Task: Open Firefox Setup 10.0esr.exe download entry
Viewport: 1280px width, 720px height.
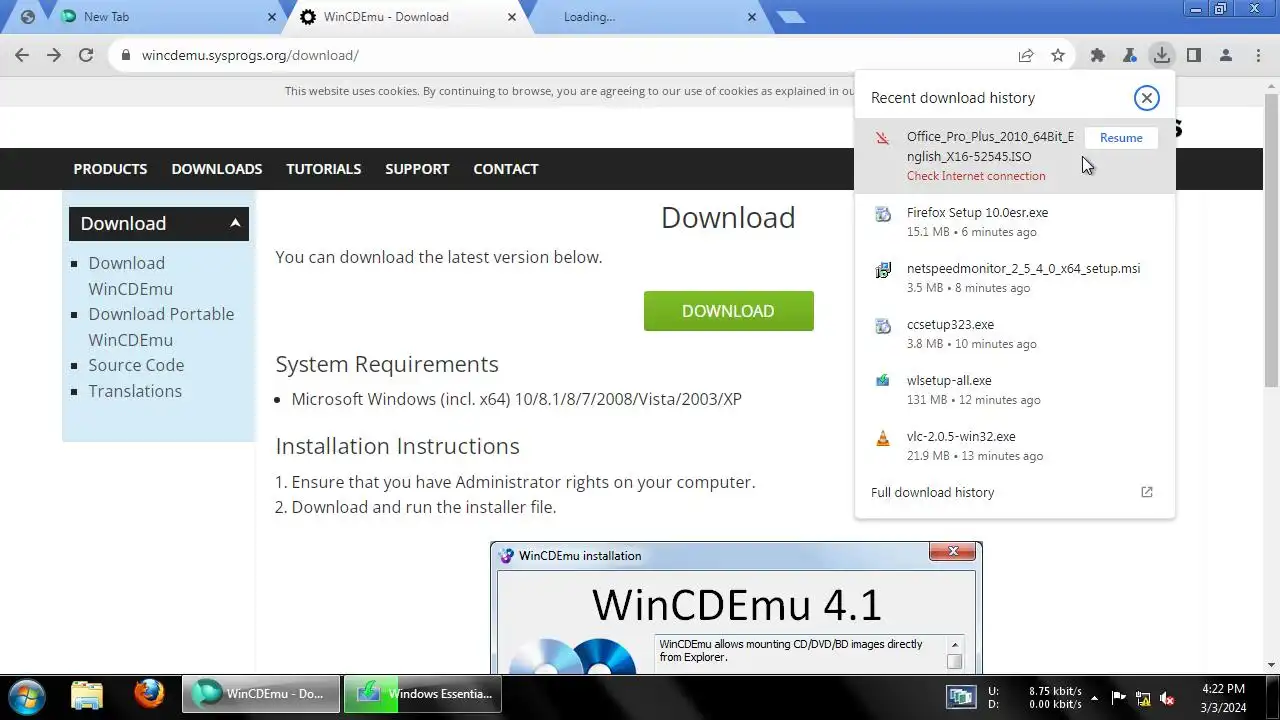Action: tap(1015, 222)
